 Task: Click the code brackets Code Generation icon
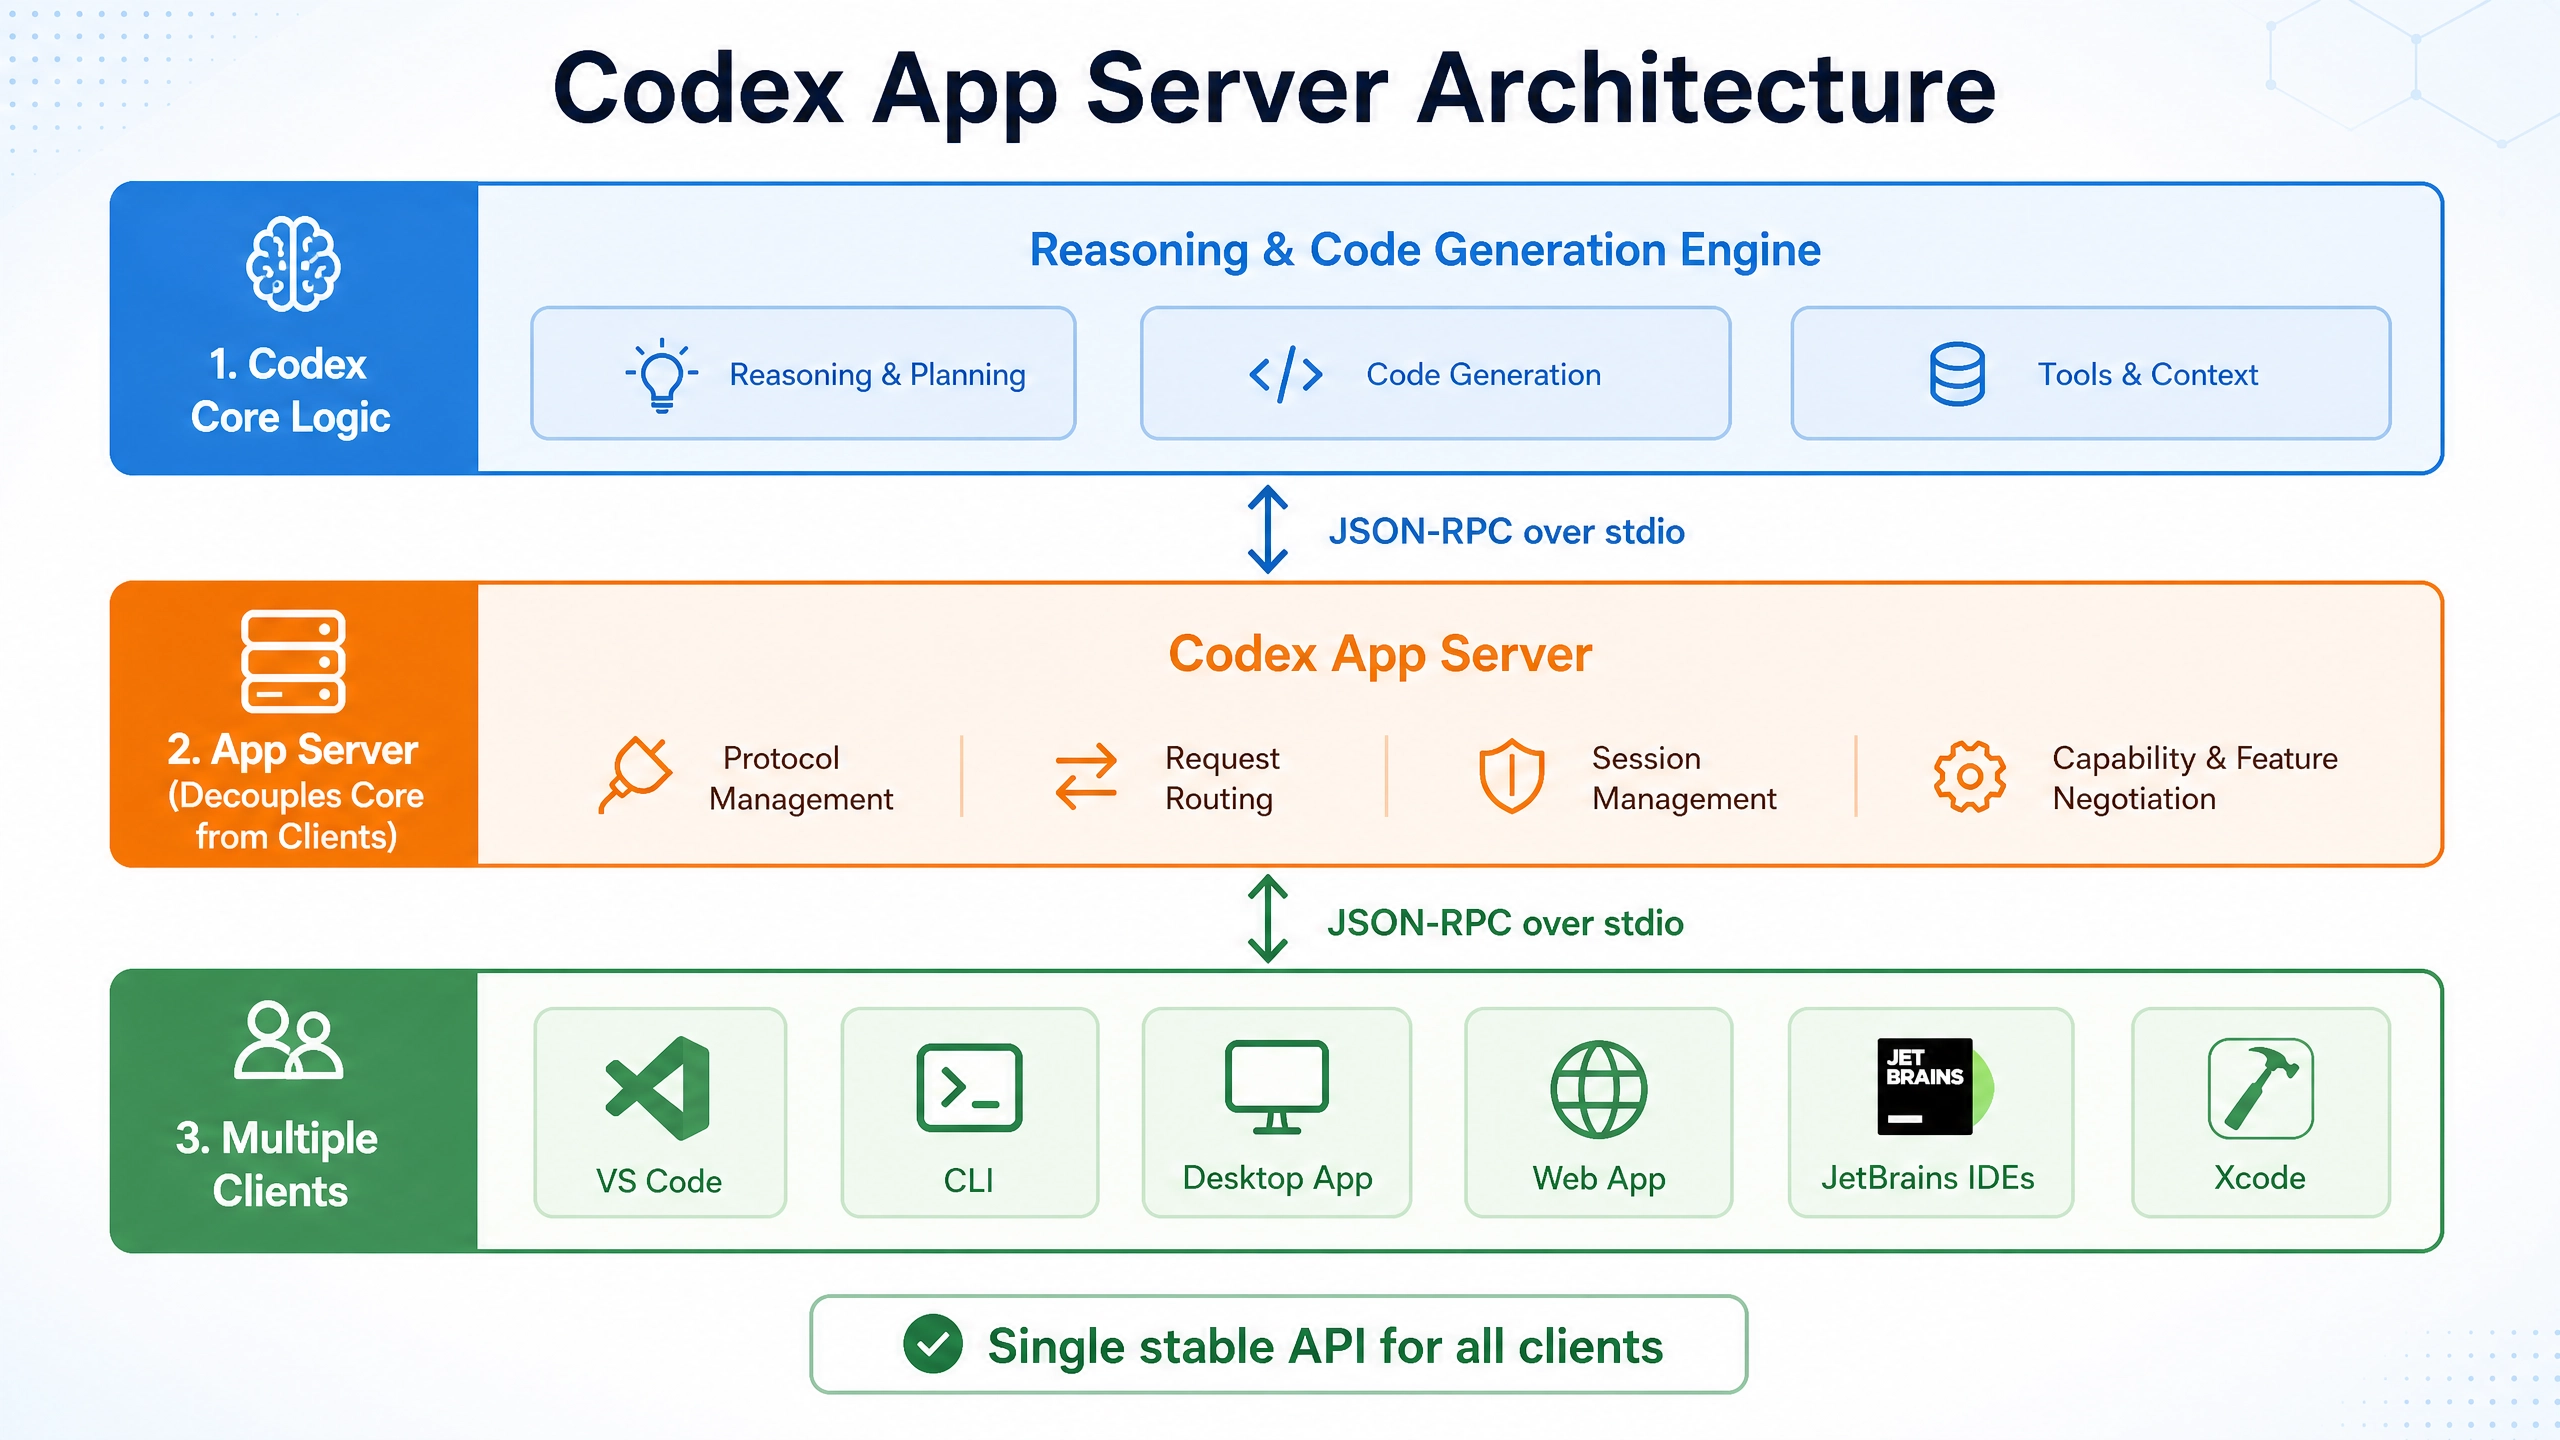[1286, 375]
